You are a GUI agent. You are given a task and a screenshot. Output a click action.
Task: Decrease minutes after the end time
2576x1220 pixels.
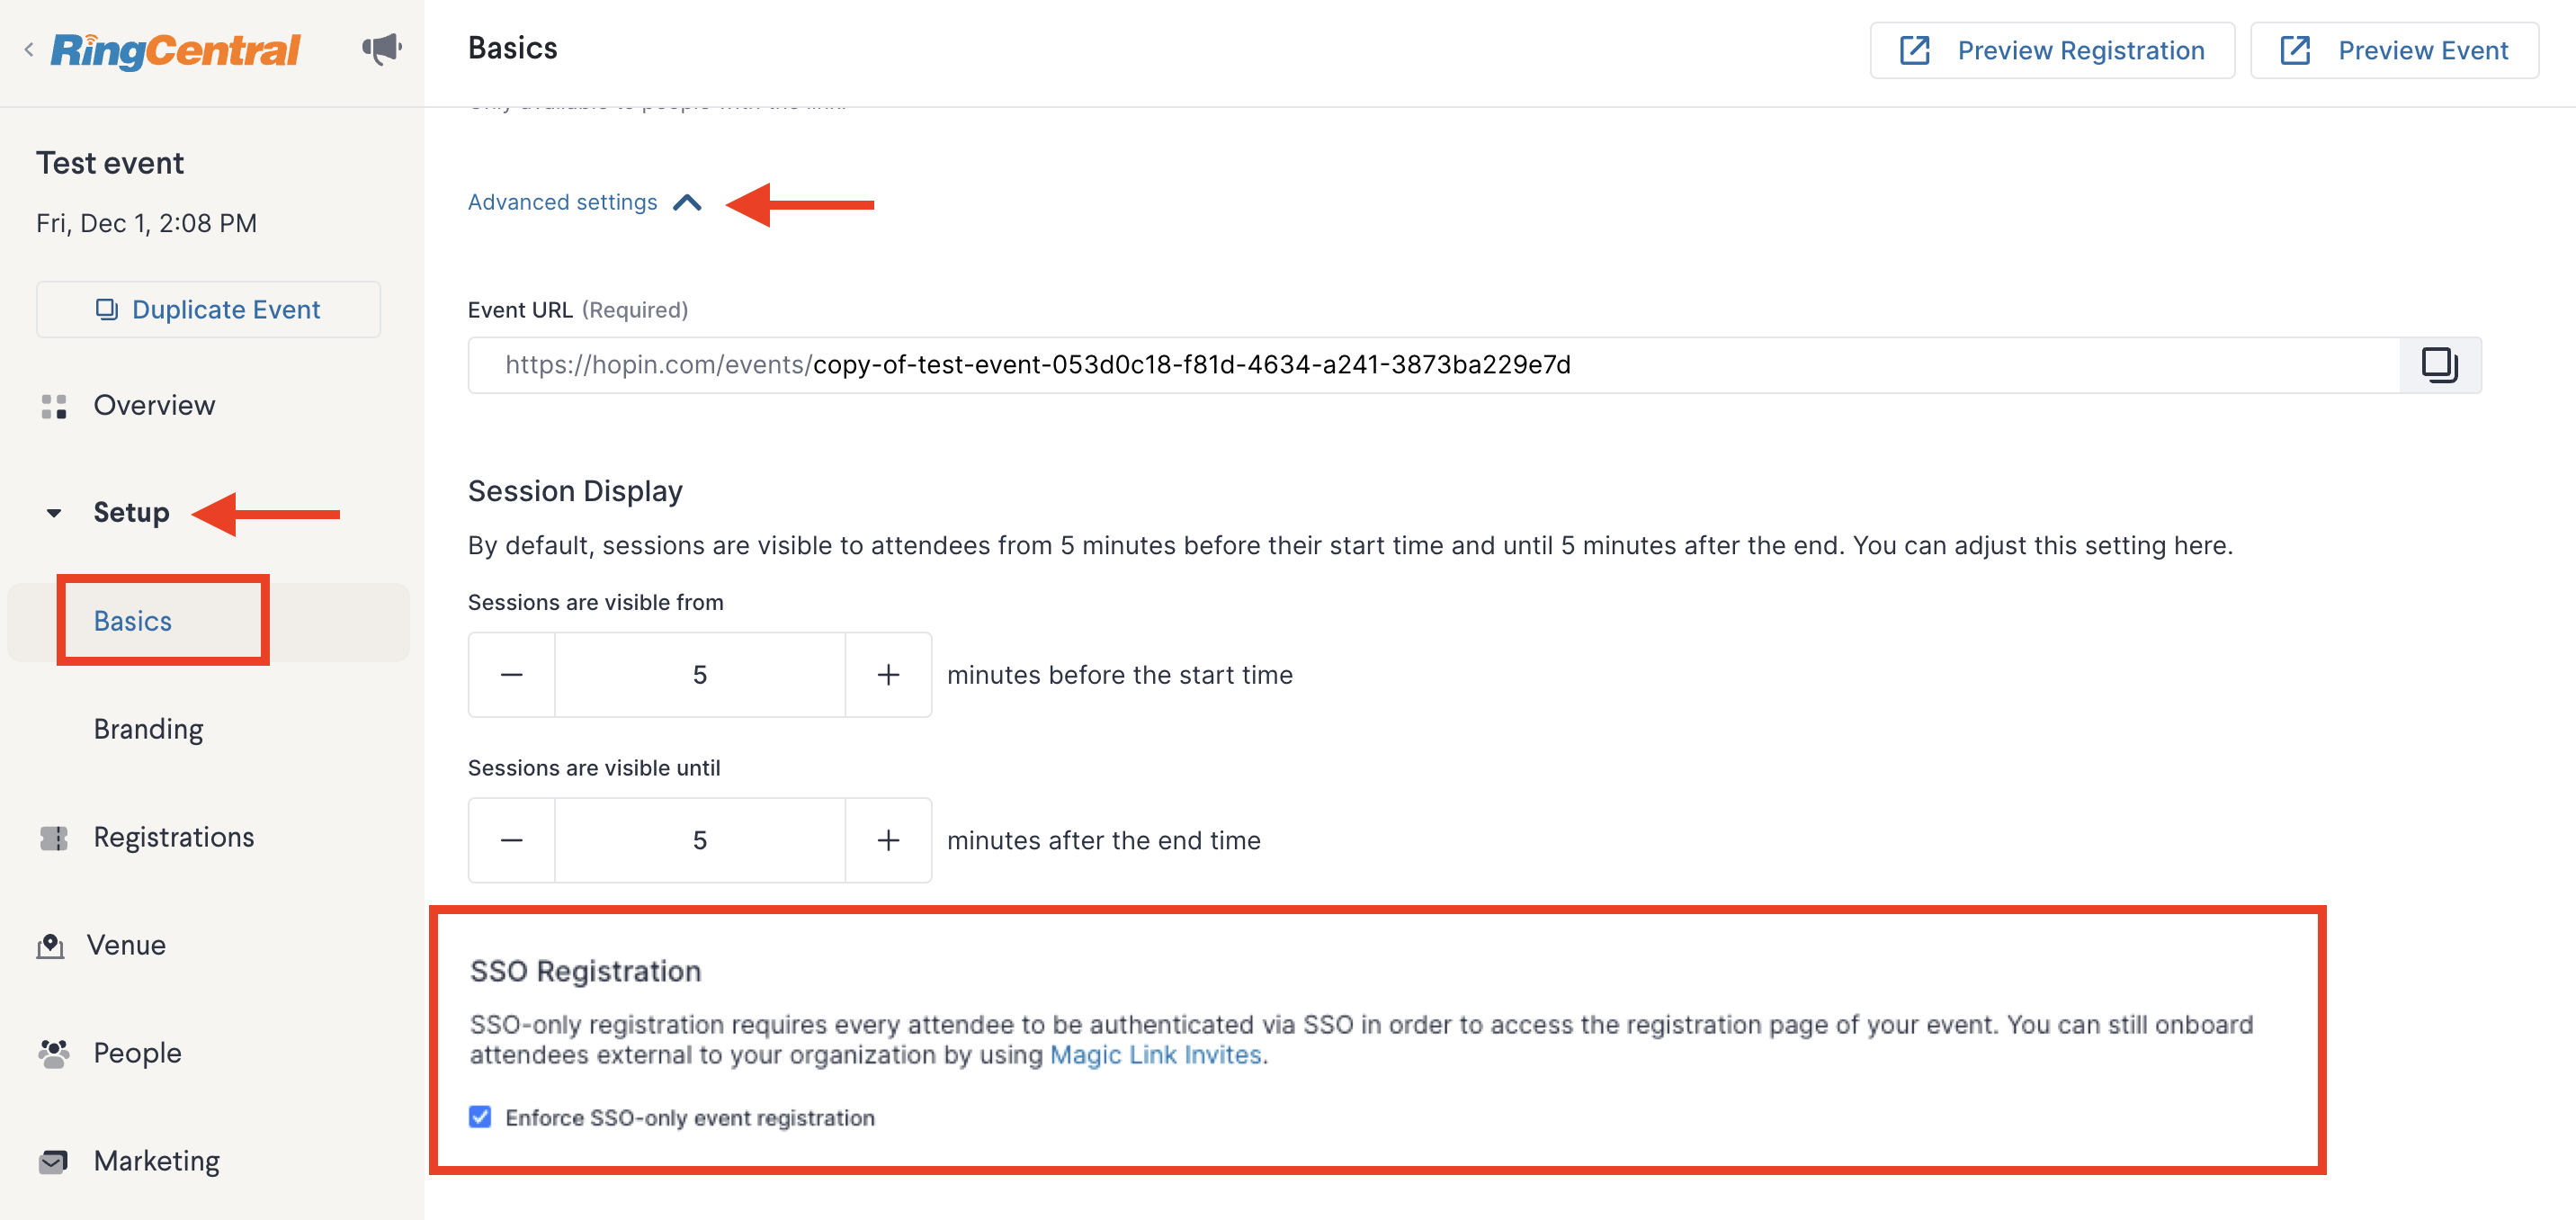pos(512,841)
